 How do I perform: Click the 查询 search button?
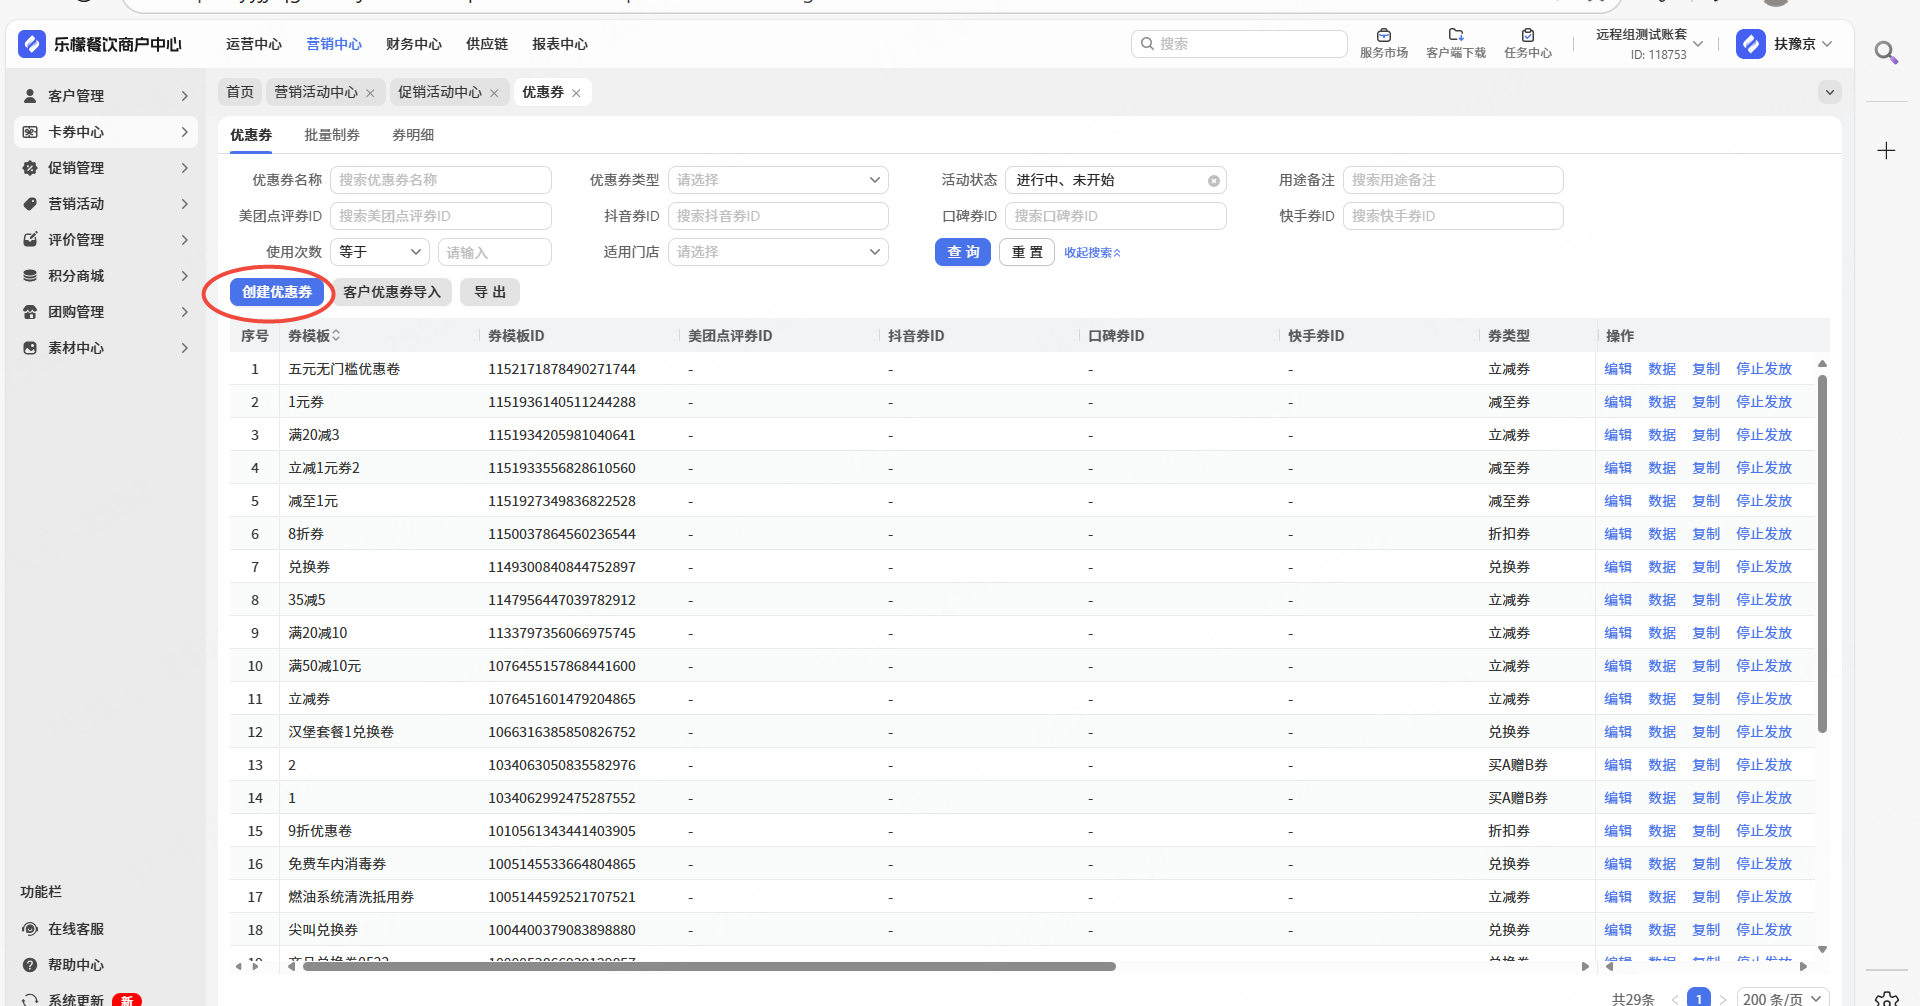pos(962,252)
